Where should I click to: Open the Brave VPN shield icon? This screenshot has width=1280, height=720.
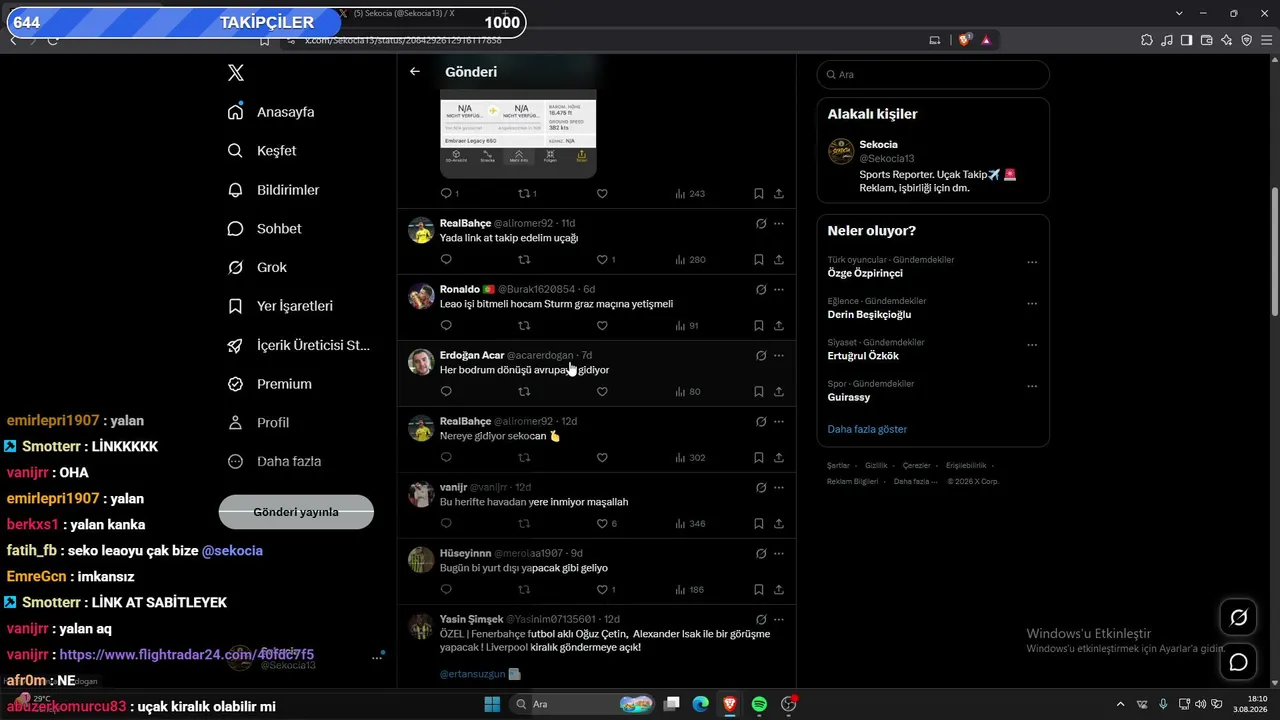(1247, 40)
